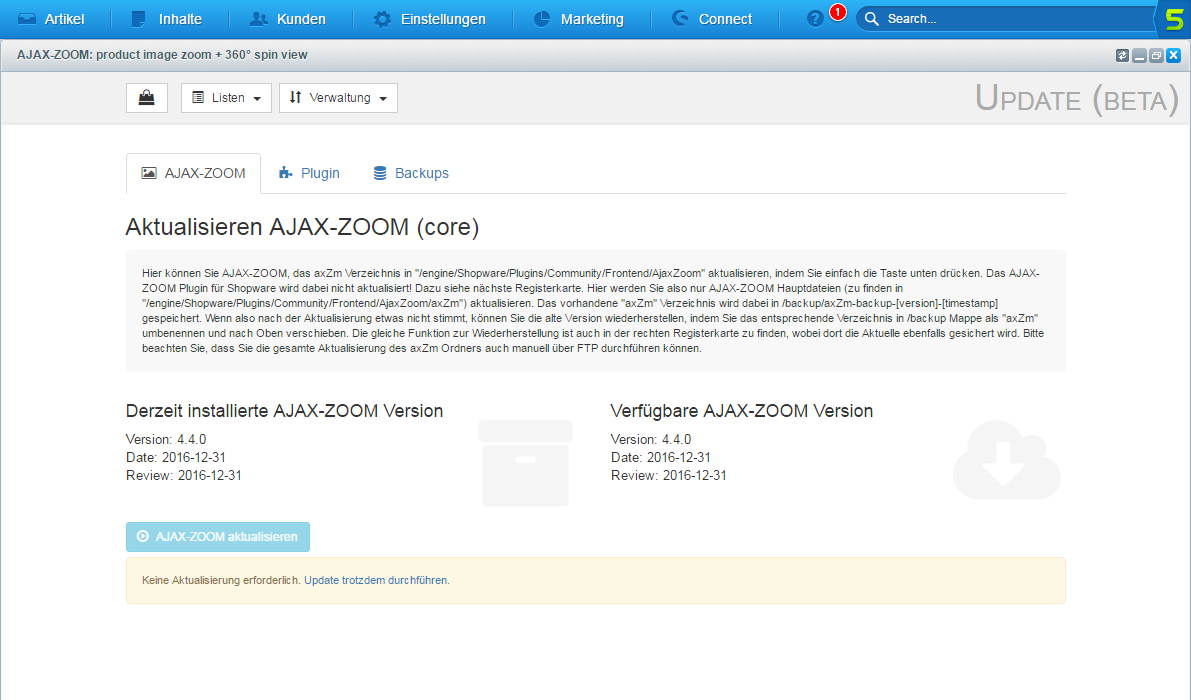Click the Derzeit installierte AJAX-ZOOM Version heading

tap(284, 411)
